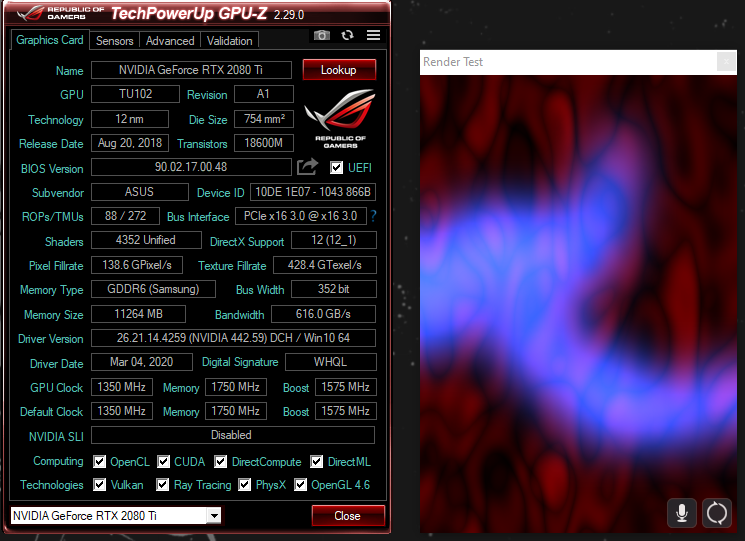Toggle the DirectML checkbox

(x=316, y=462)
